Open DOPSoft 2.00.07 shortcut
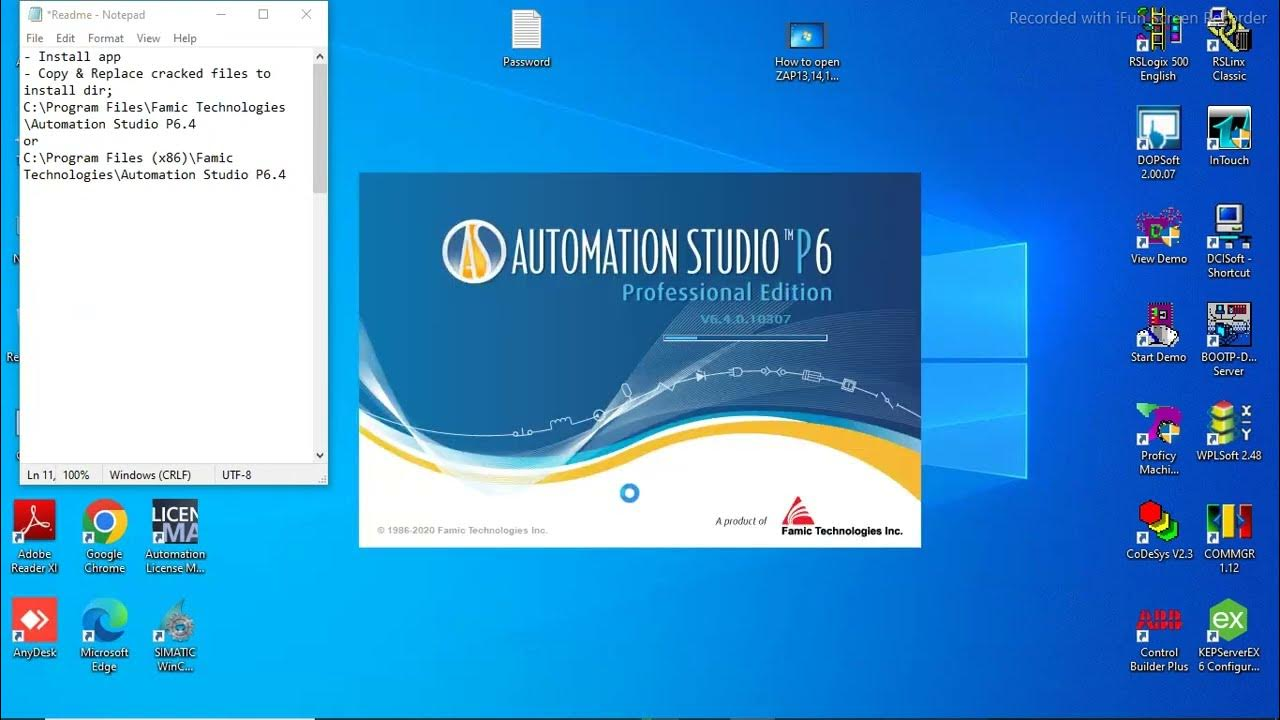Image resolution: width=1280 pixels, height=720 pixels. click(1158, 143)
